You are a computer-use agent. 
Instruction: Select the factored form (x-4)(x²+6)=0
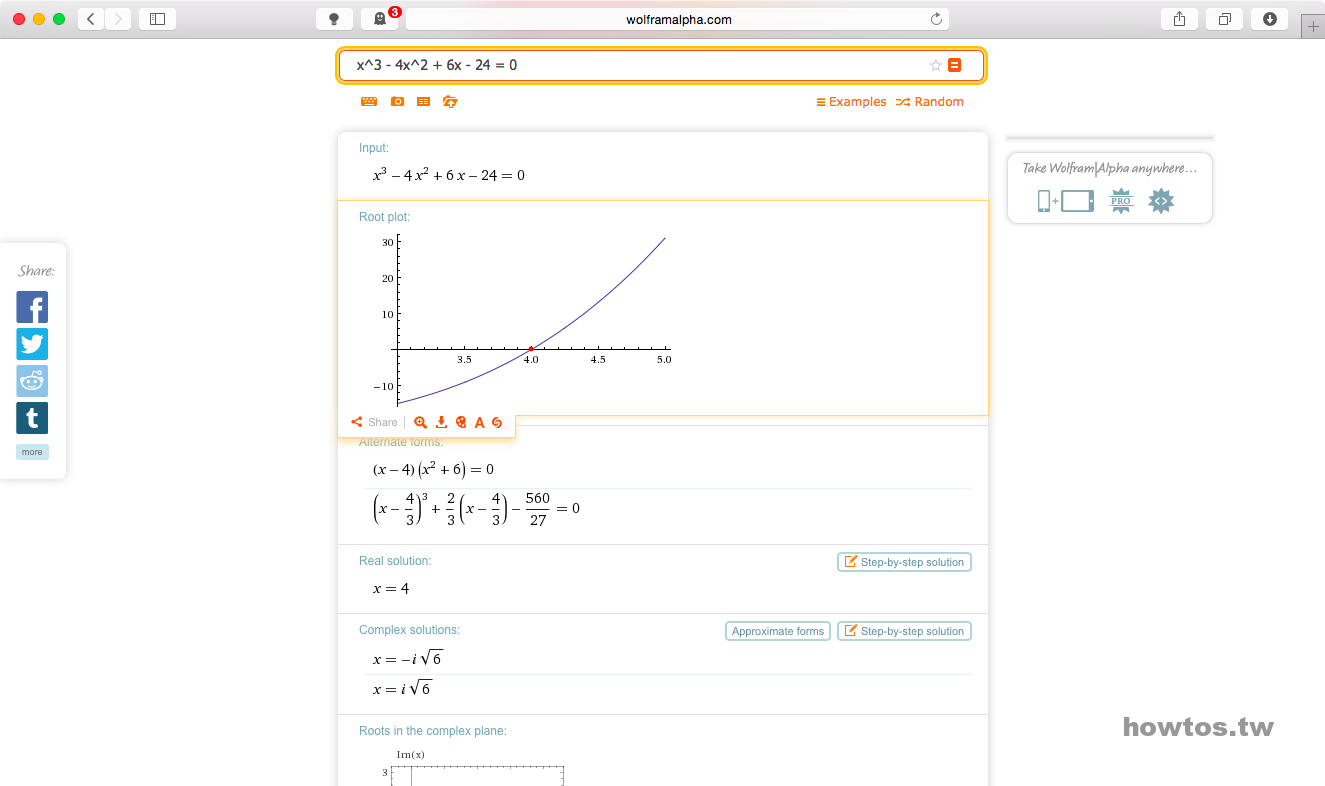pyautogui.click(x=433, y=469)
